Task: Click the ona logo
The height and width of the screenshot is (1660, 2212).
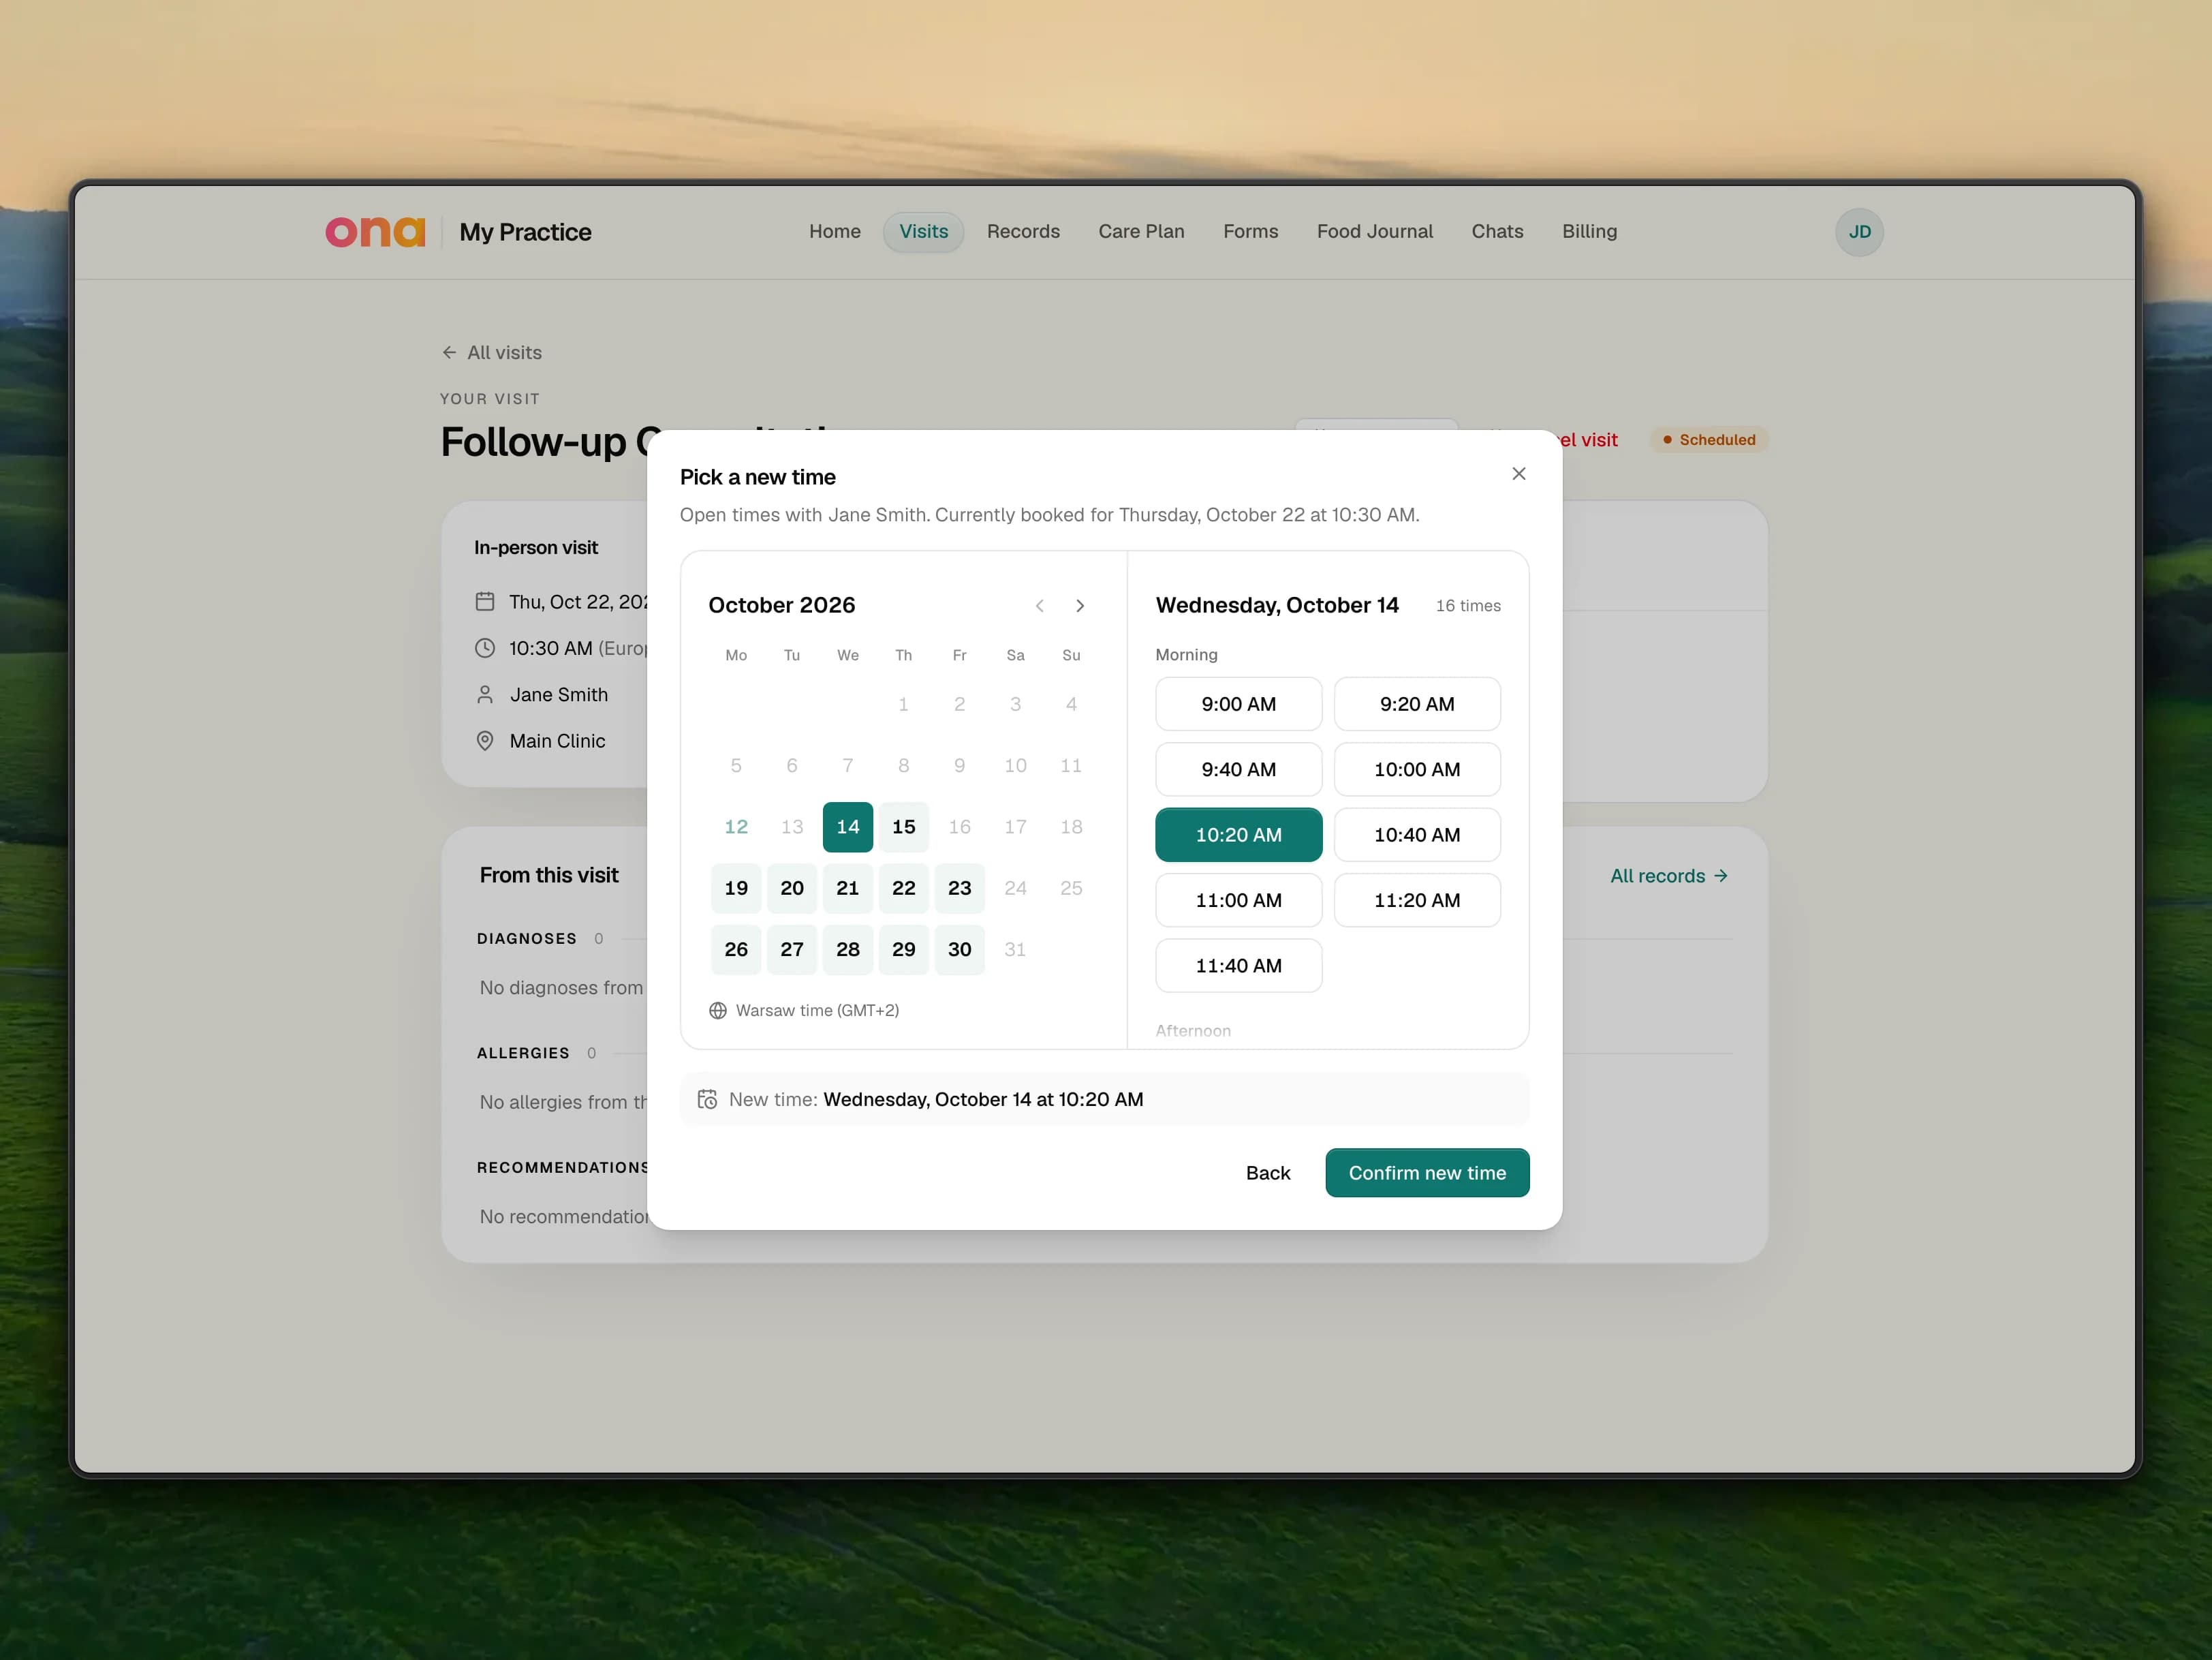Action: [375, 232]
